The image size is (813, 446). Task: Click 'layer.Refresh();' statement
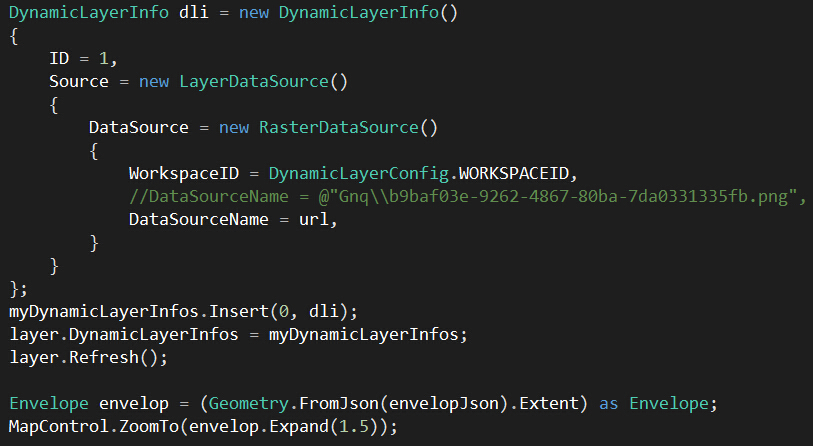pyautogui.click(x=89, y=357)
